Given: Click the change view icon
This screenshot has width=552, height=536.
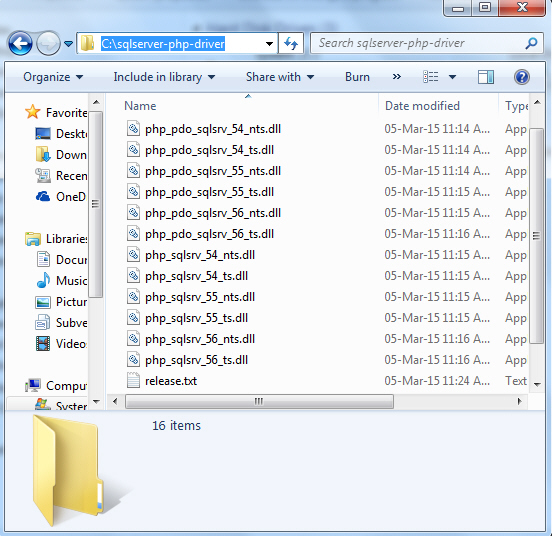Looking at the screenshot, I should (431, 76).
